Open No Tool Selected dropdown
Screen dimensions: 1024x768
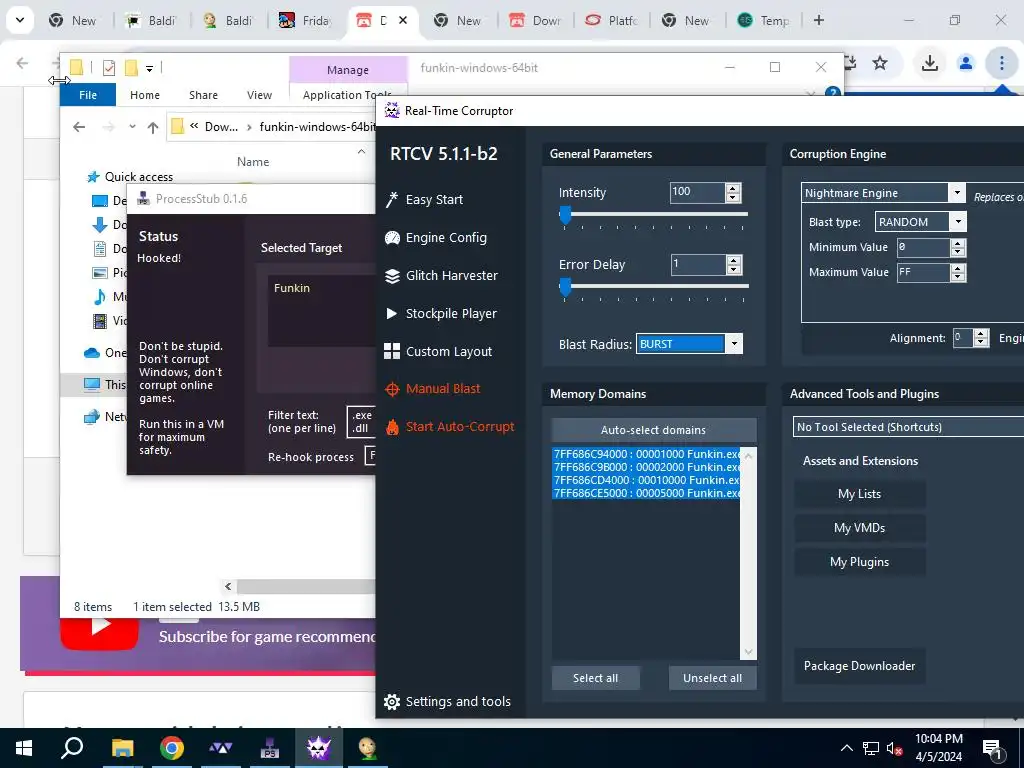[x=908, y=427]
